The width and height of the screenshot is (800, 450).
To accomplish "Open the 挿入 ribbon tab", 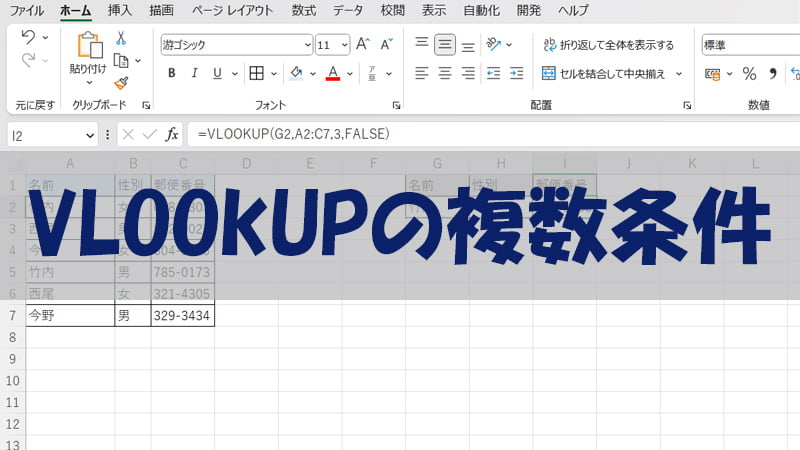I will click(119, 11).
